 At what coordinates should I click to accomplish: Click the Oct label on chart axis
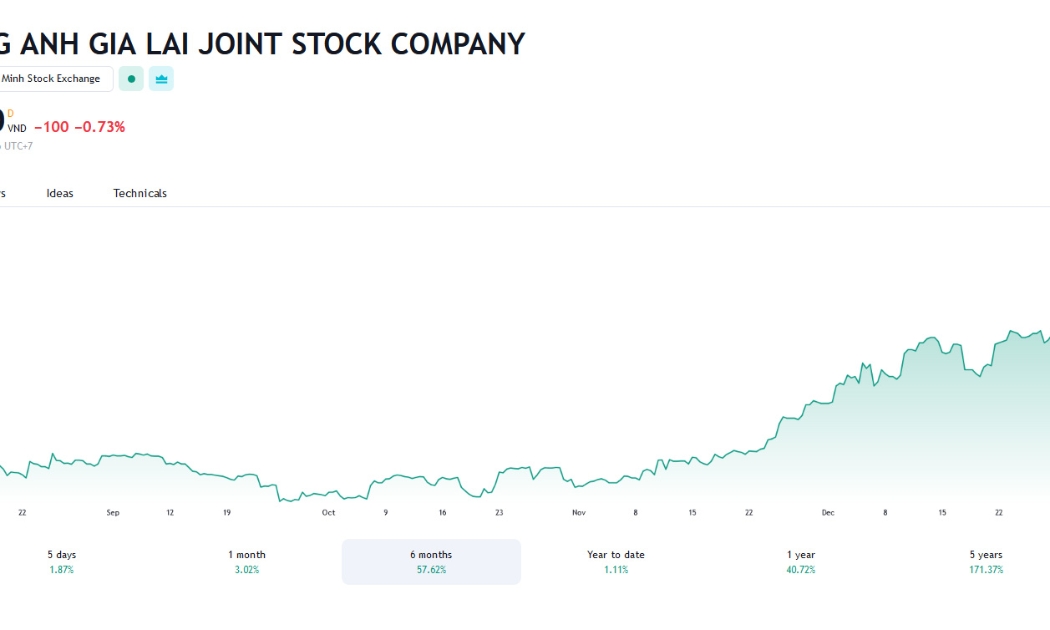coord(328,513)
